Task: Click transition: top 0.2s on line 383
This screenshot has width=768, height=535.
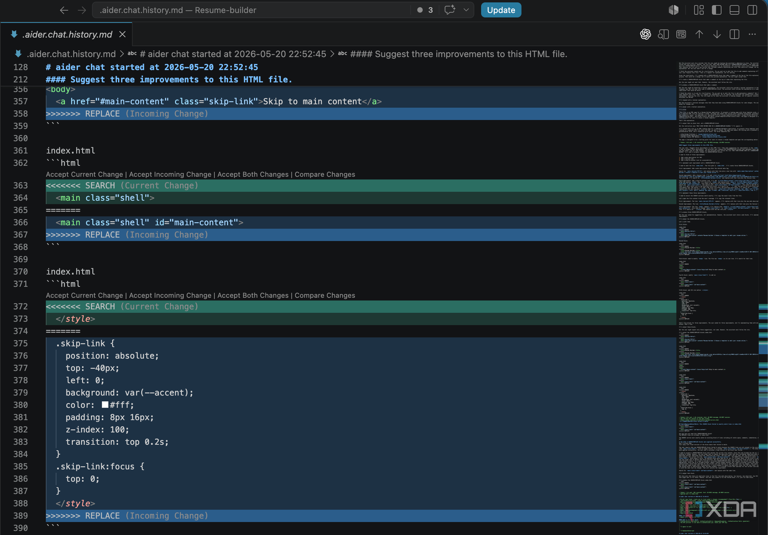Action: point(117,442)
